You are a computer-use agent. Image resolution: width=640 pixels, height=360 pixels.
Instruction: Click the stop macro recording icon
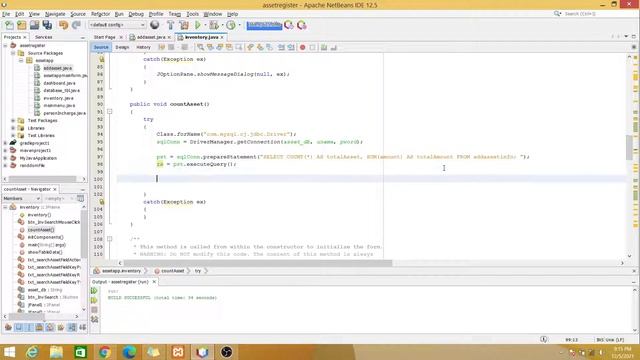pyautogui.click(x=312, y=48)
